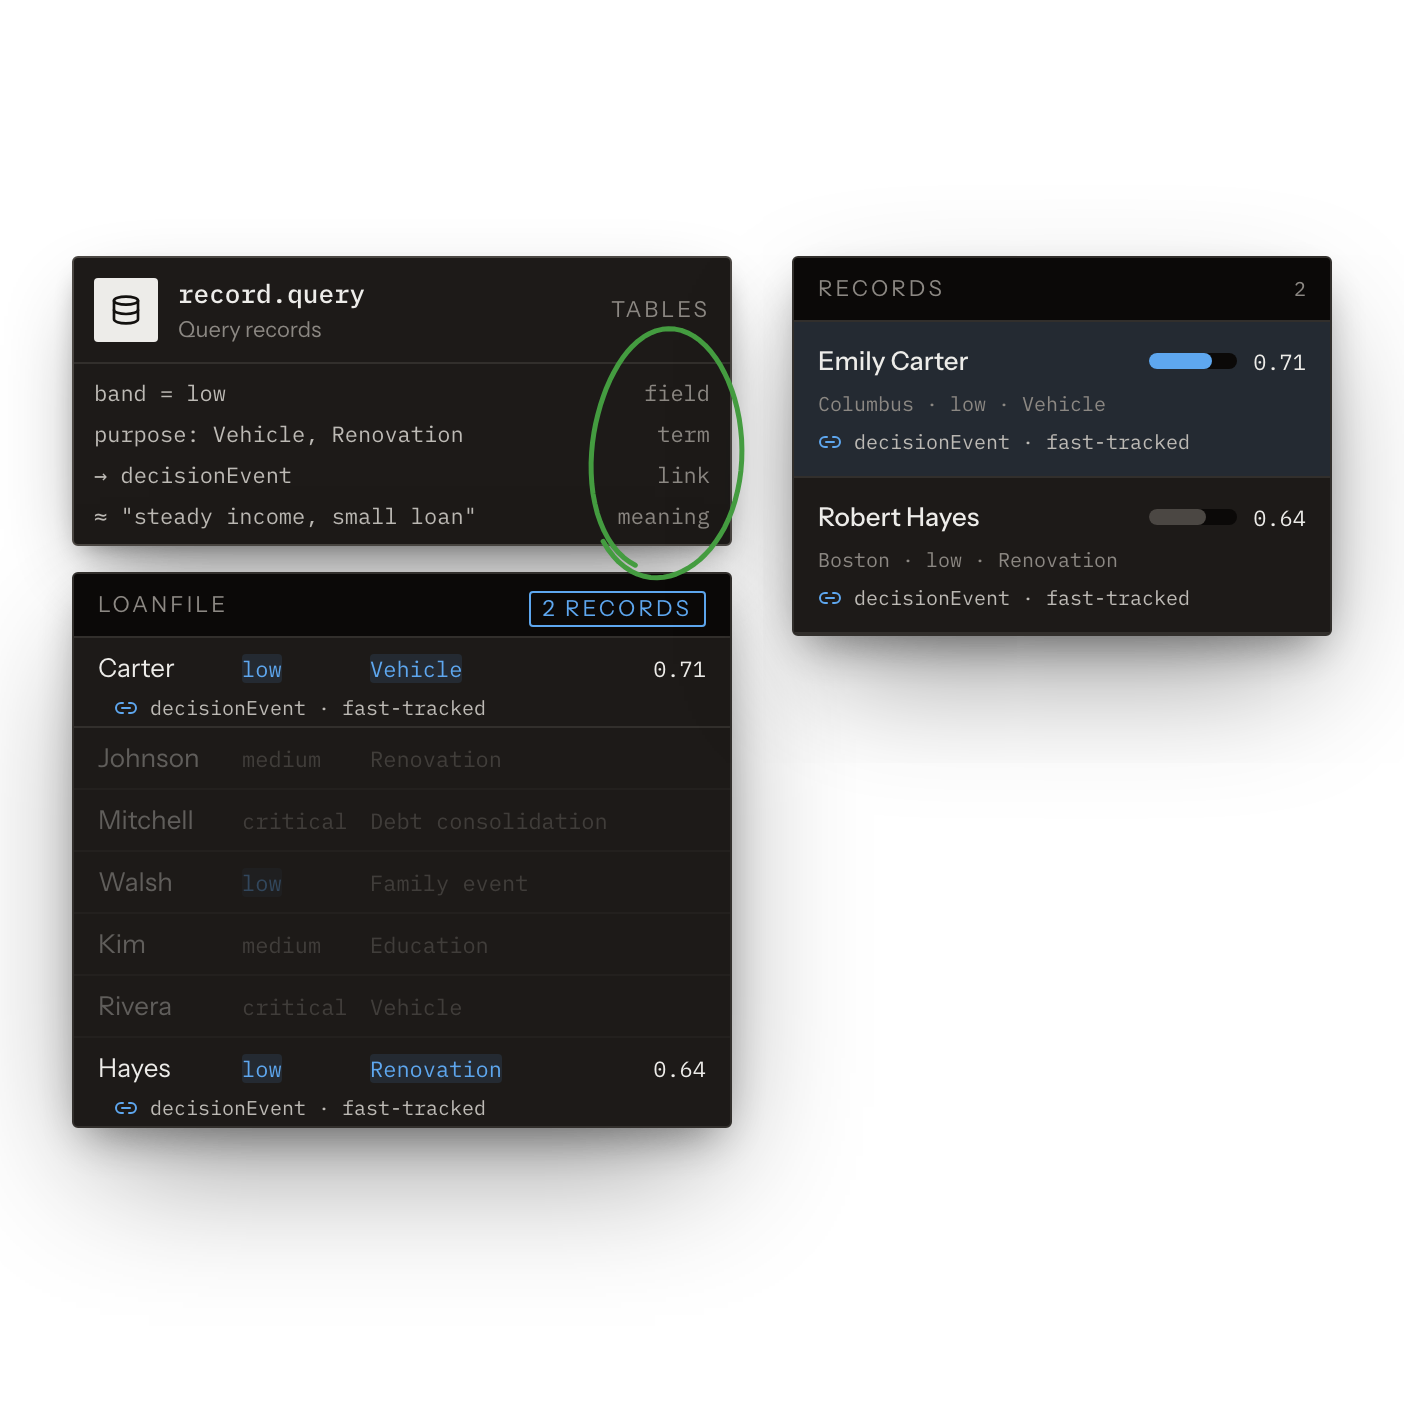The image size is (1404, 1404).
Task: Click 'Education' purpose cell
Action: tap(429, 946)
